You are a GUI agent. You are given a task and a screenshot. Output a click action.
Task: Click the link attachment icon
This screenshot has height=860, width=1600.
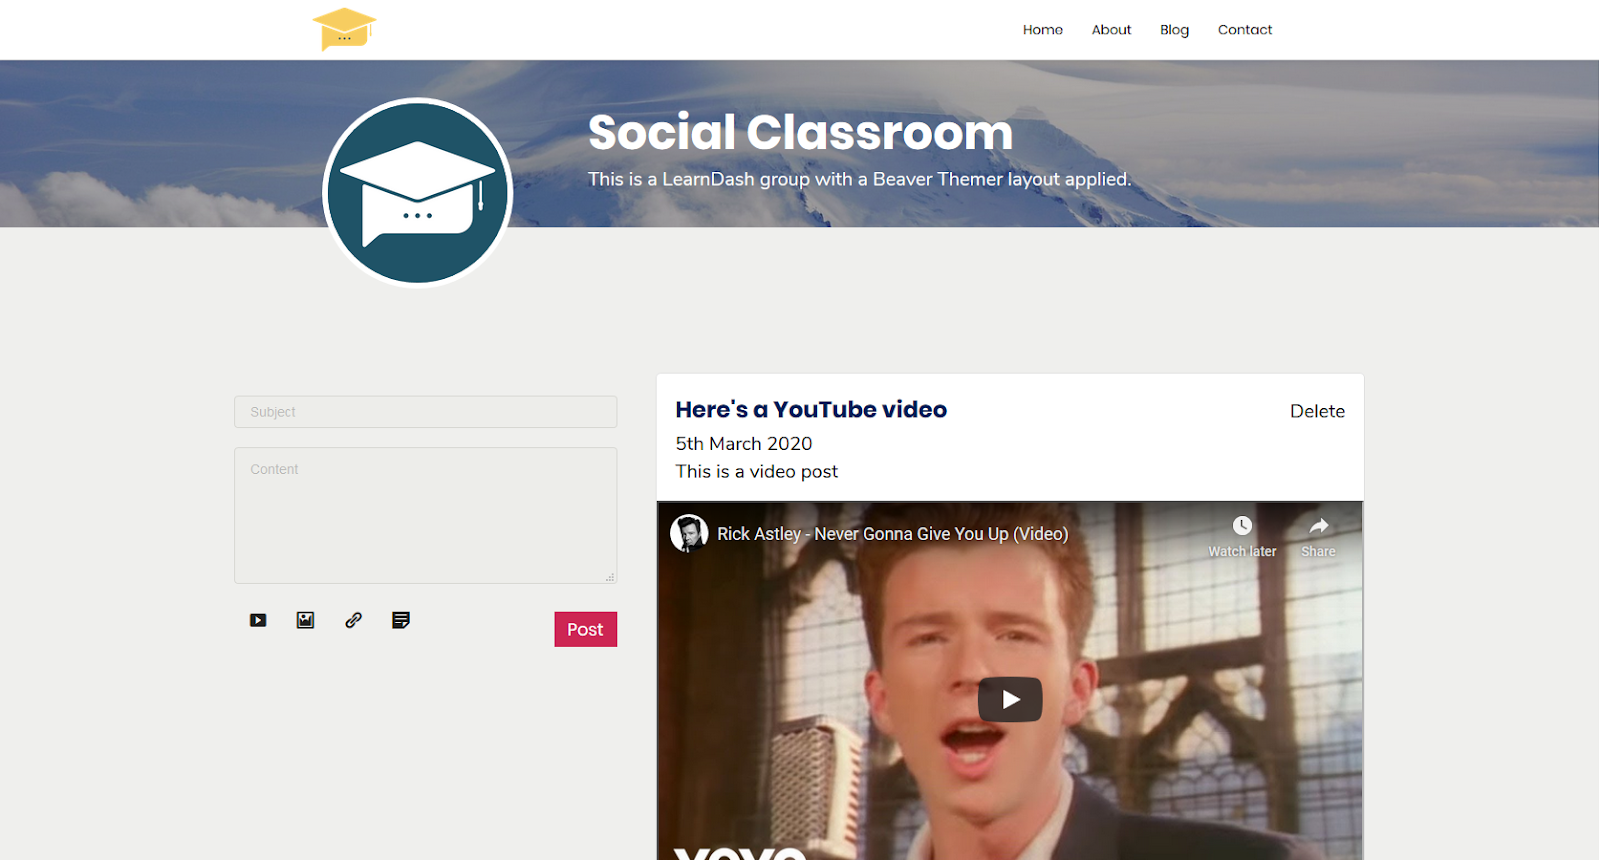353,620
